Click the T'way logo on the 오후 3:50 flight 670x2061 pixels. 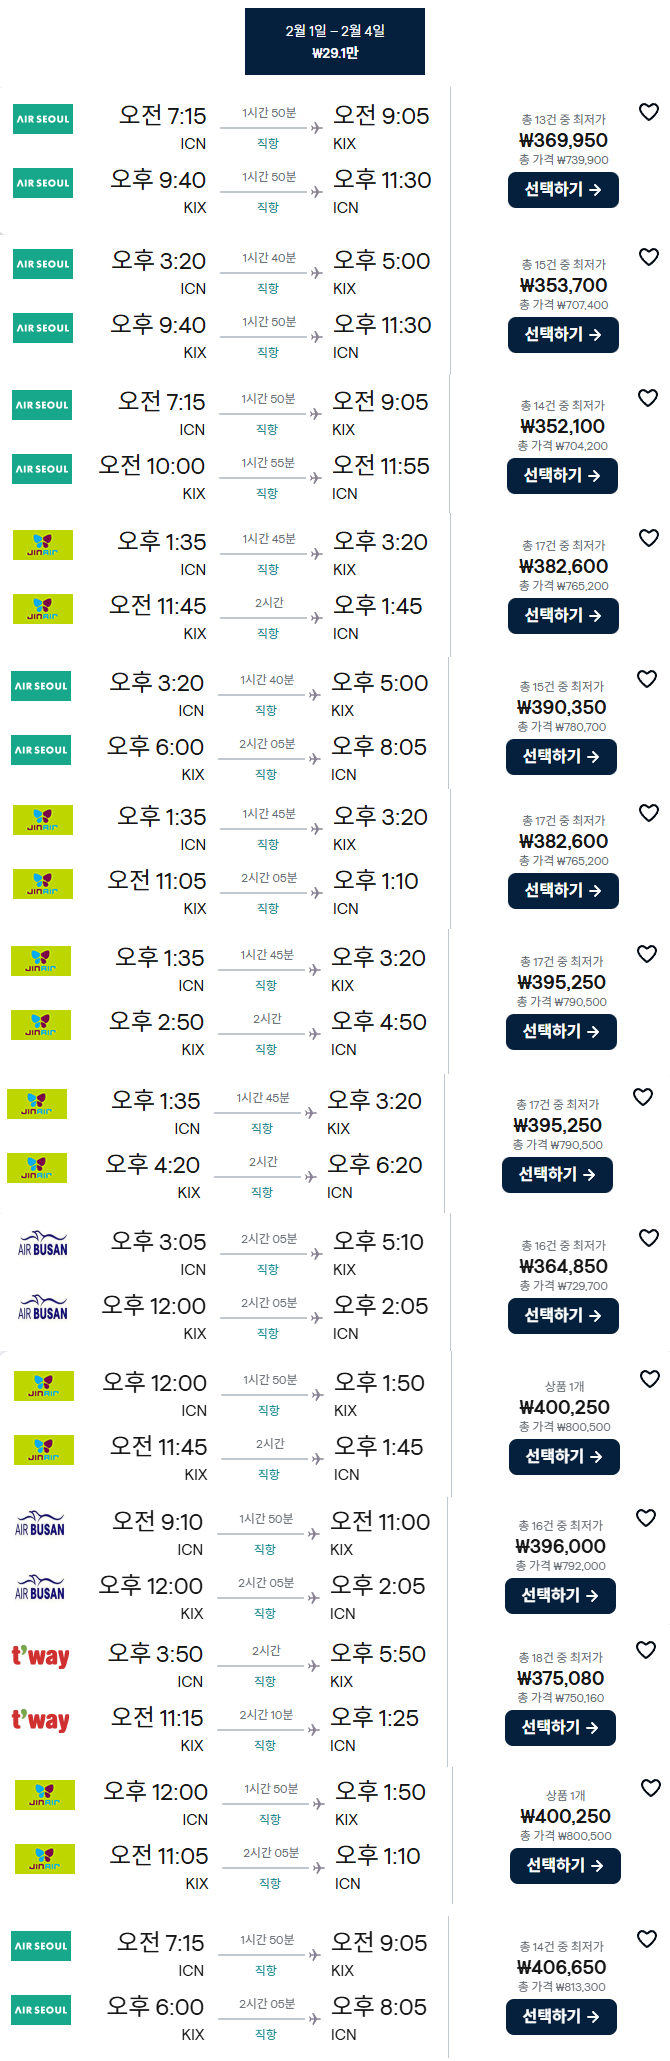[x=40, y=1657]
